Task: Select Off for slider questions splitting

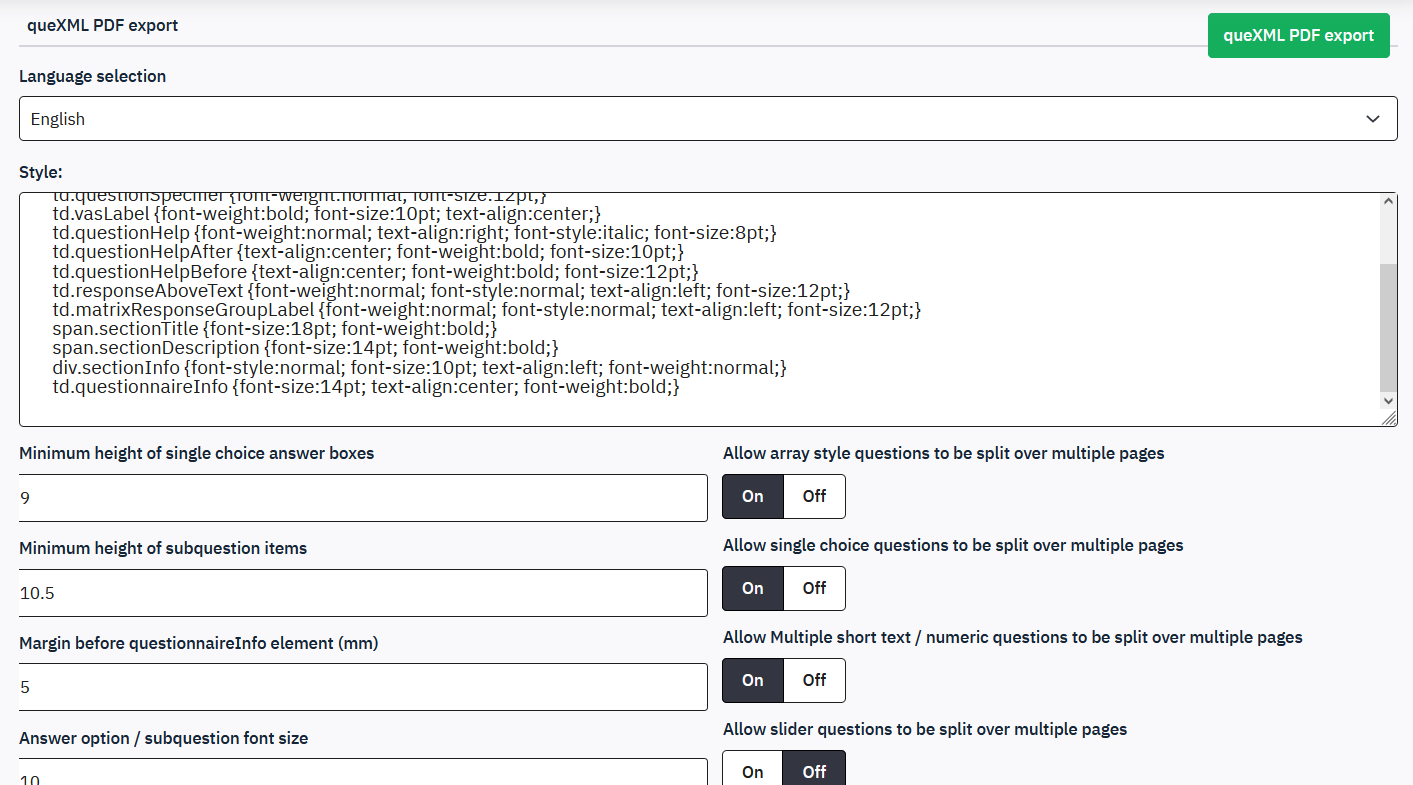Action: coord(814,771)
